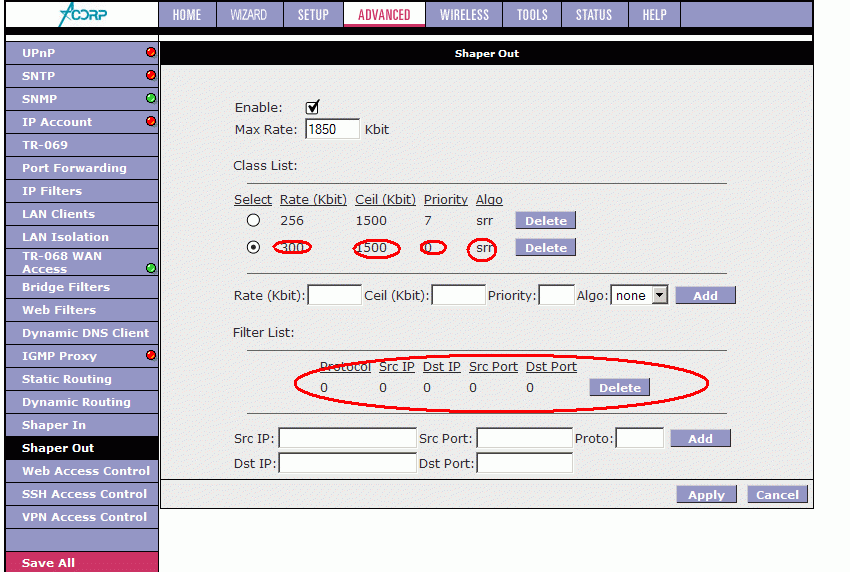Viewport: 850px width, 572px height.
Task: Open VPN Access Control
Action: 82,517
